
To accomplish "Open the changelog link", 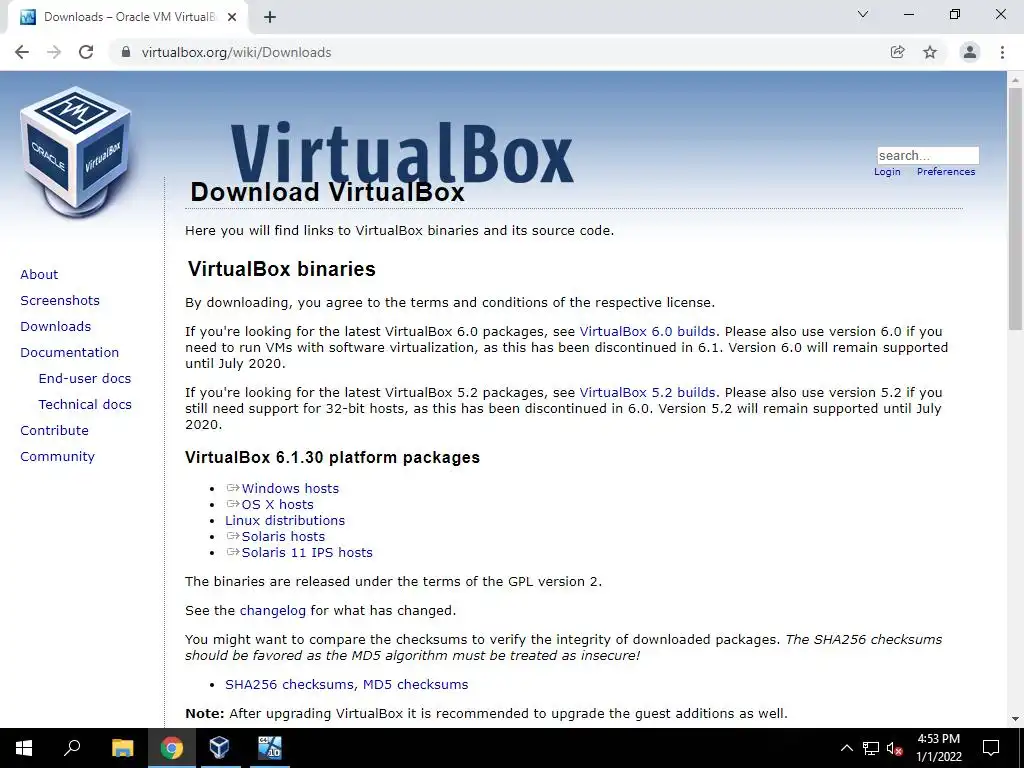I will [x=272, y=611].
